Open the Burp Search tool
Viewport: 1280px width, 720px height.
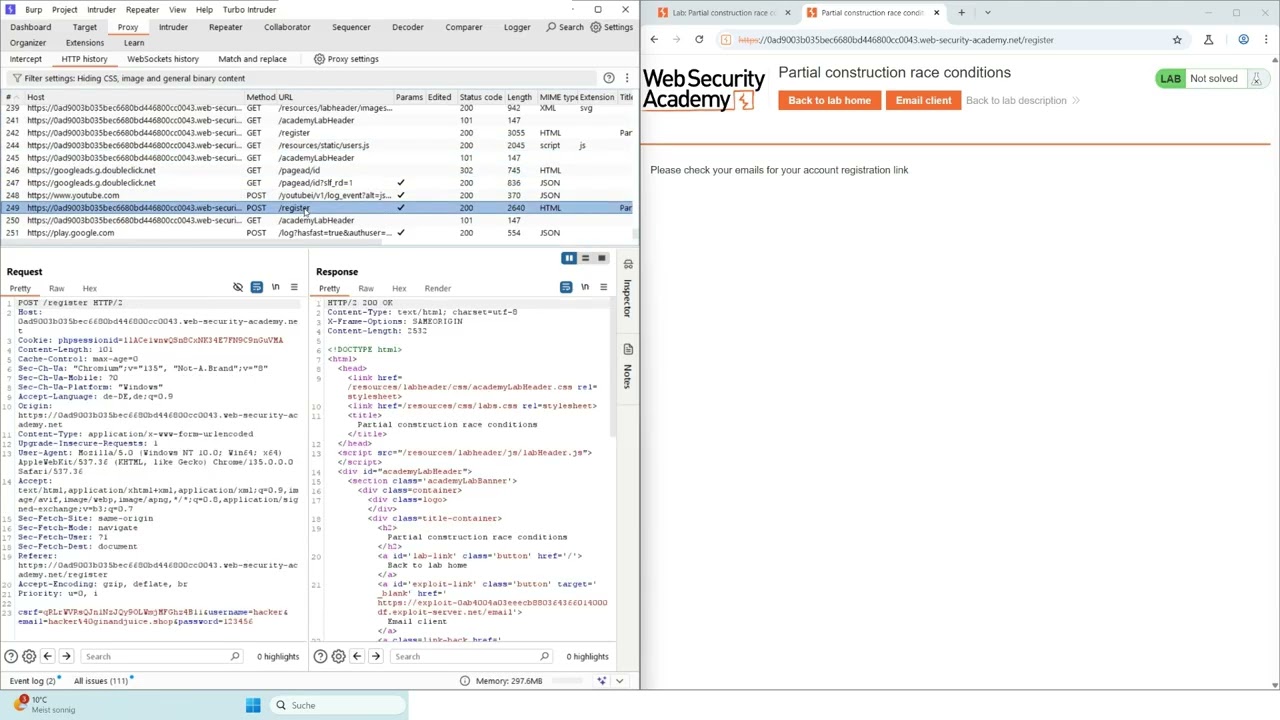(565, 27)
